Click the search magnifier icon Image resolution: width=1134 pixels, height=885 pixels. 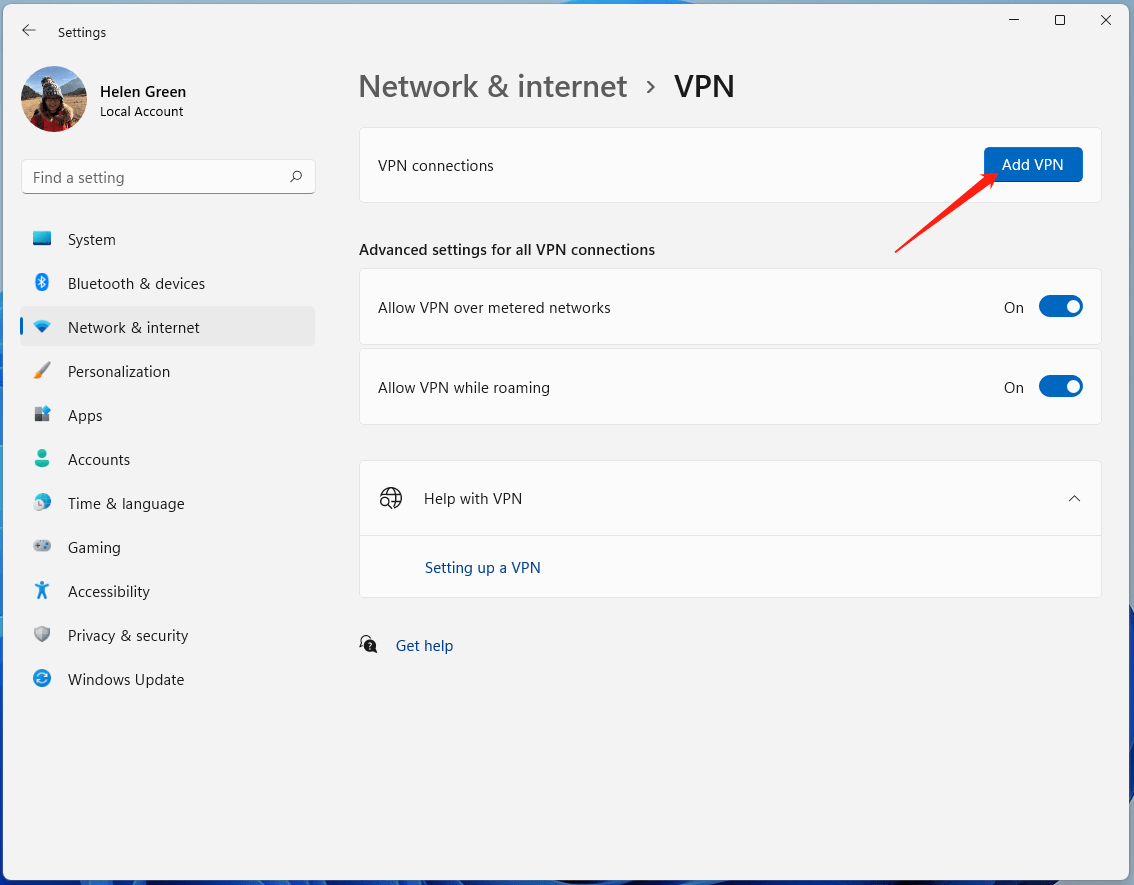click(x=296, y=176)
